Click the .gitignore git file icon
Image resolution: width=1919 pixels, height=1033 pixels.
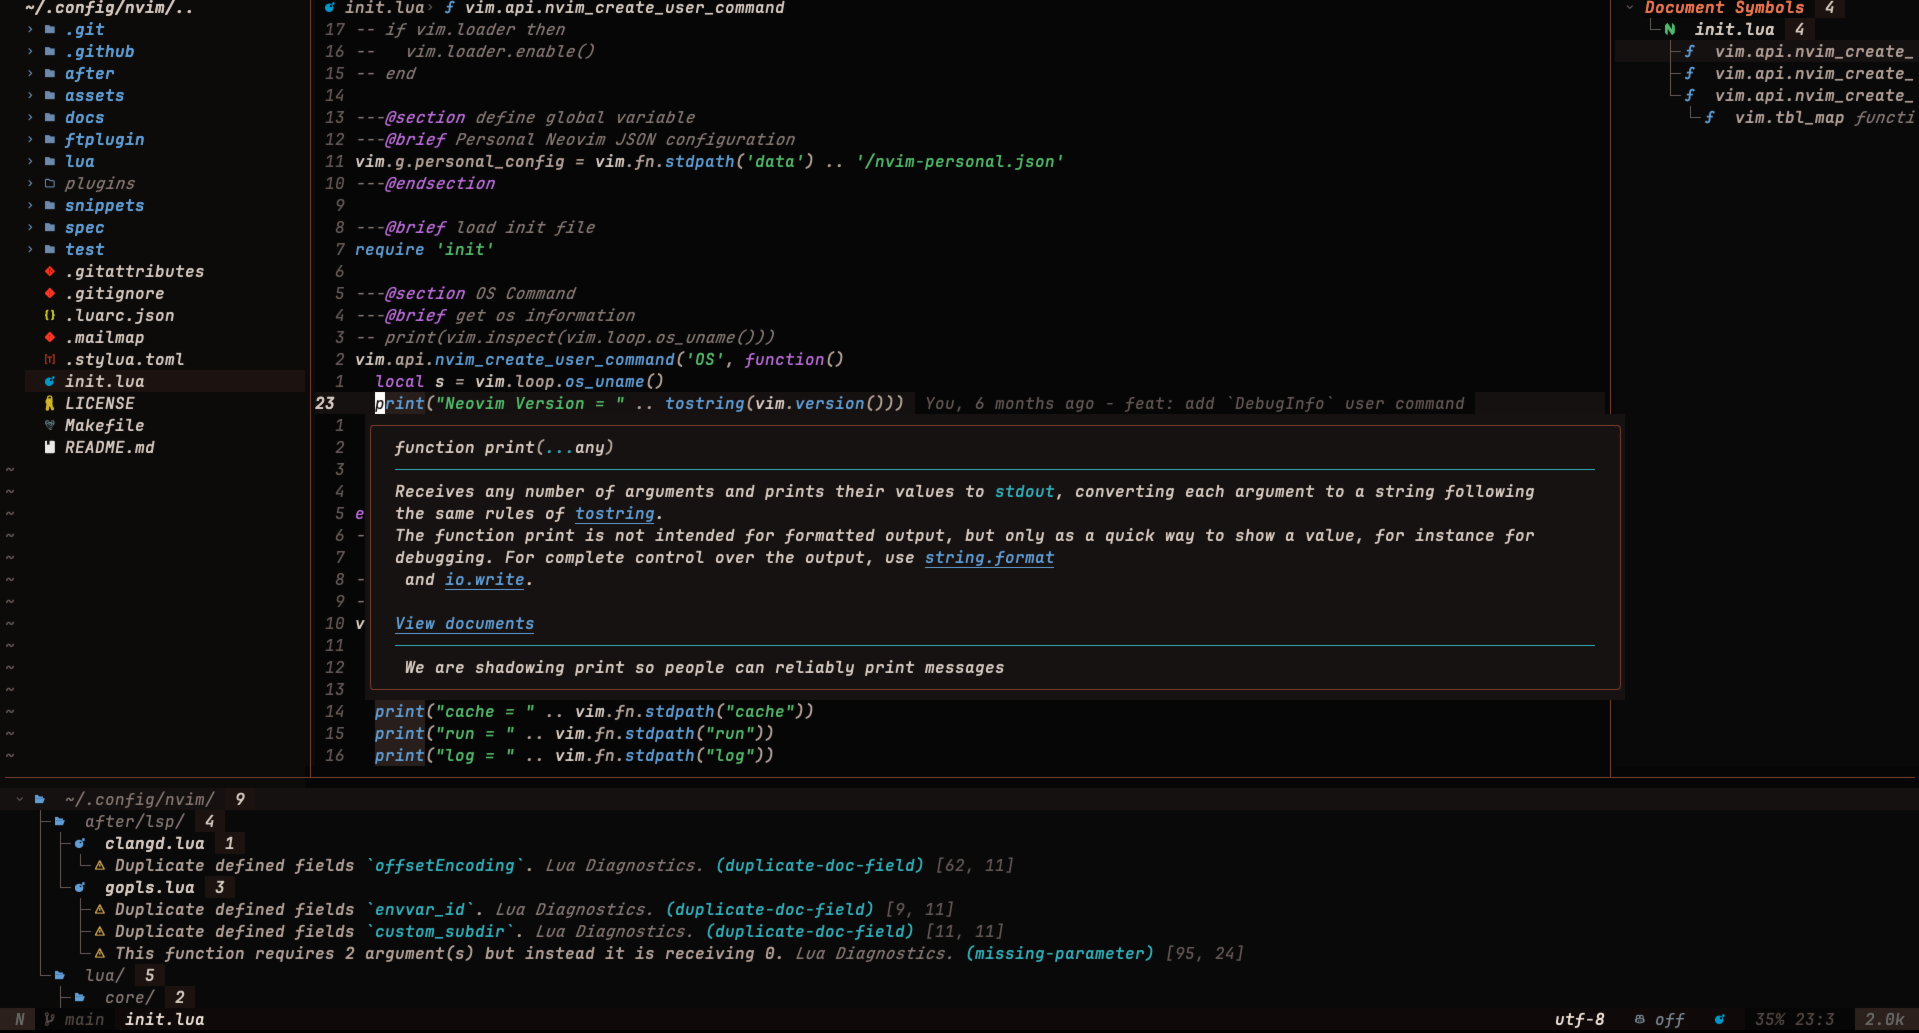50,294
